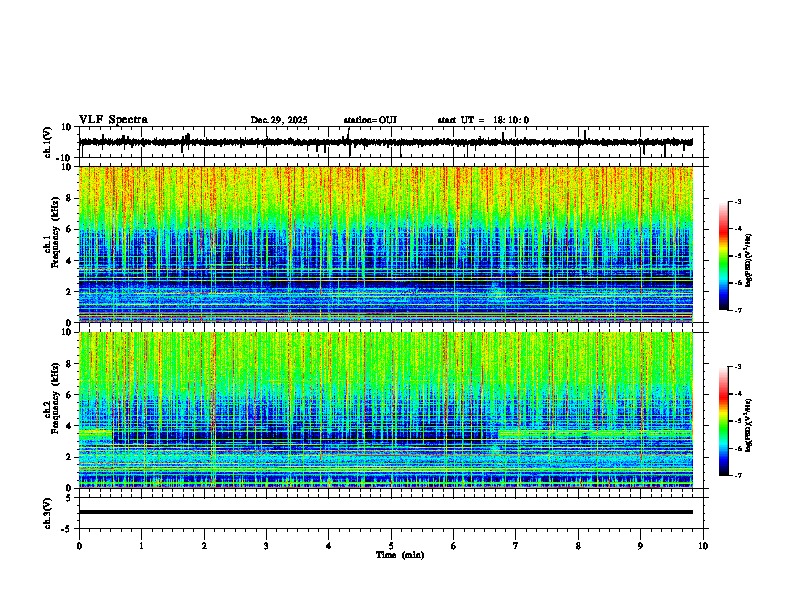Click time axis tick label "5"

pos(391,546)
